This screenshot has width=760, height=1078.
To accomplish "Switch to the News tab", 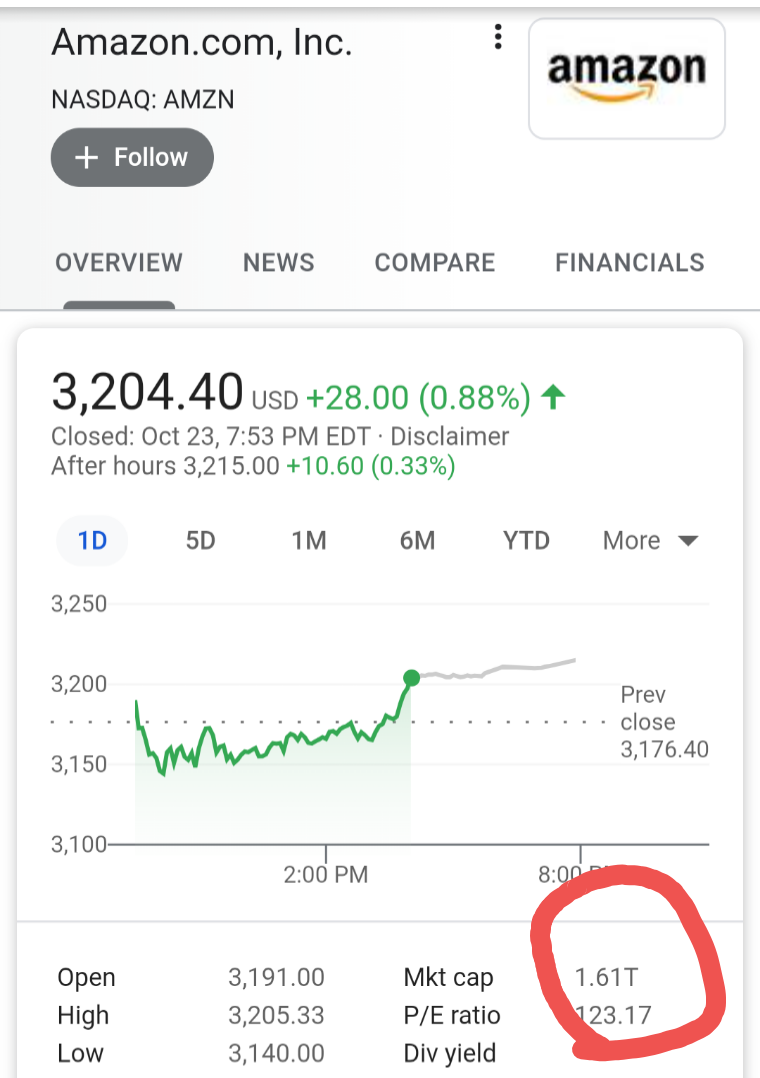I will coord(279,263).
